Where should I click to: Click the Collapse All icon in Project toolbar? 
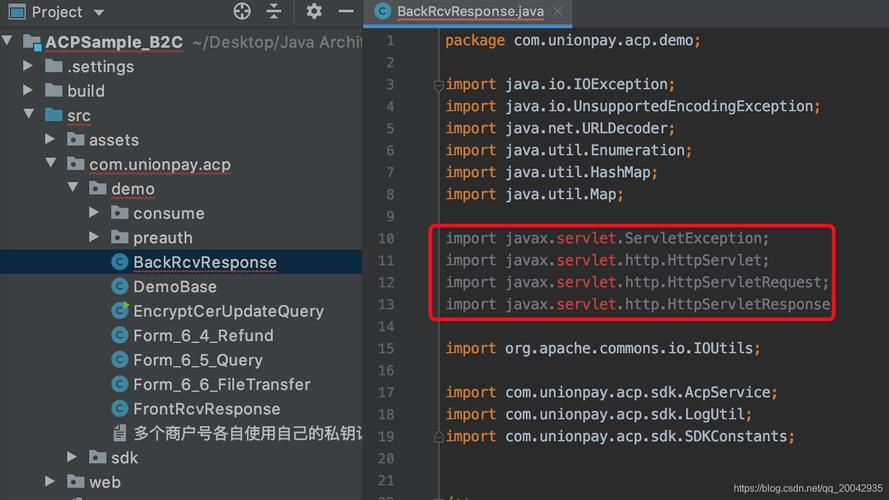pyautogui.click(x=274, y=12)
